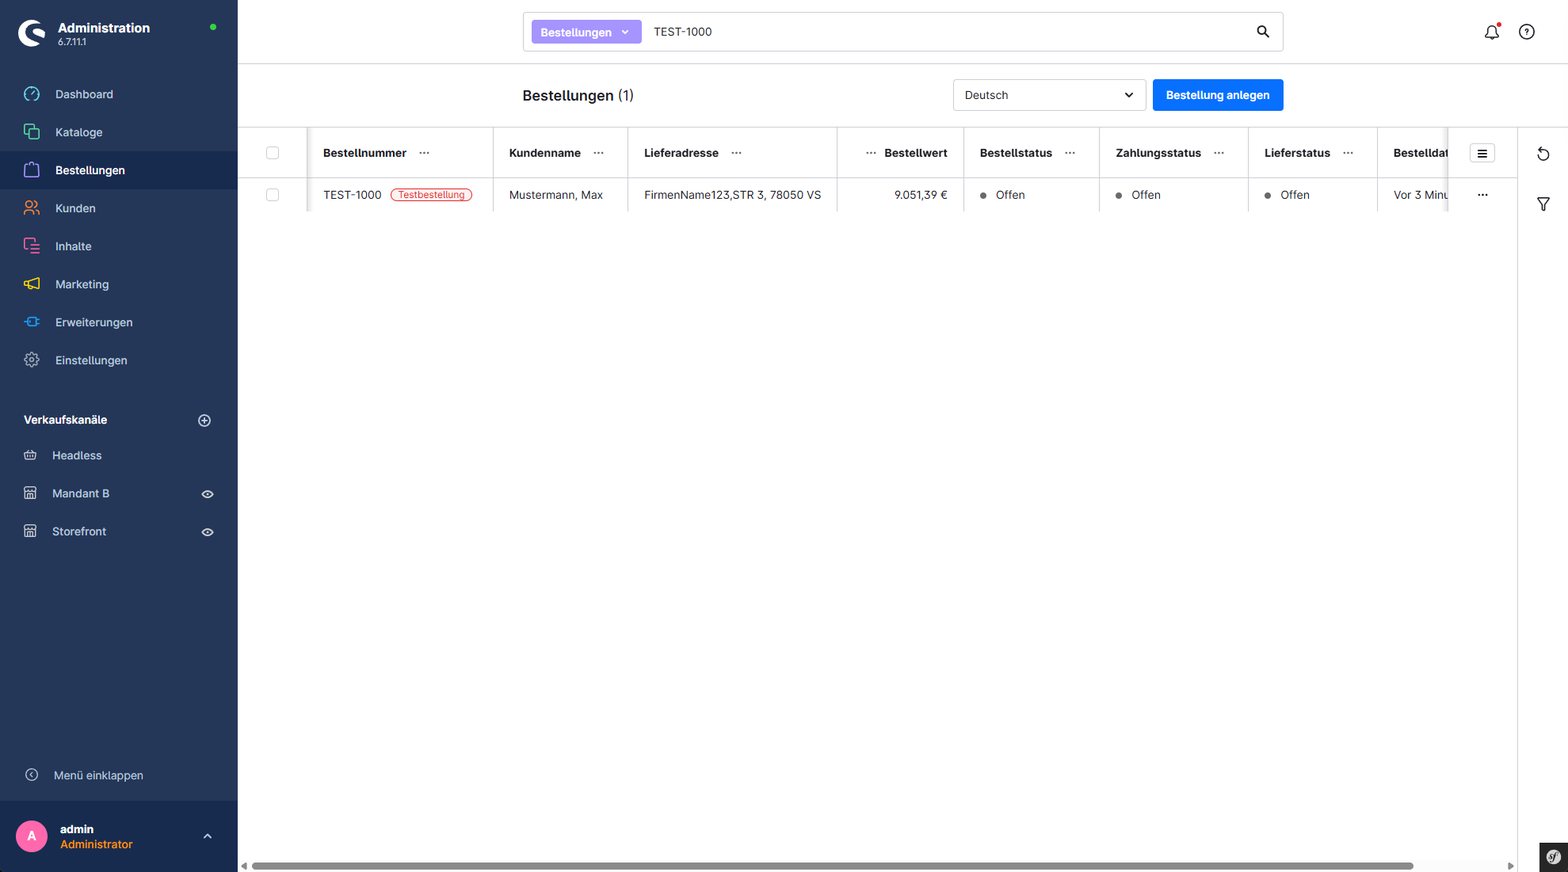The width and height of the screenshot is (1568, 872).
Task: Go to Einstellungen in the sidebar
Action: coord(91,360)
